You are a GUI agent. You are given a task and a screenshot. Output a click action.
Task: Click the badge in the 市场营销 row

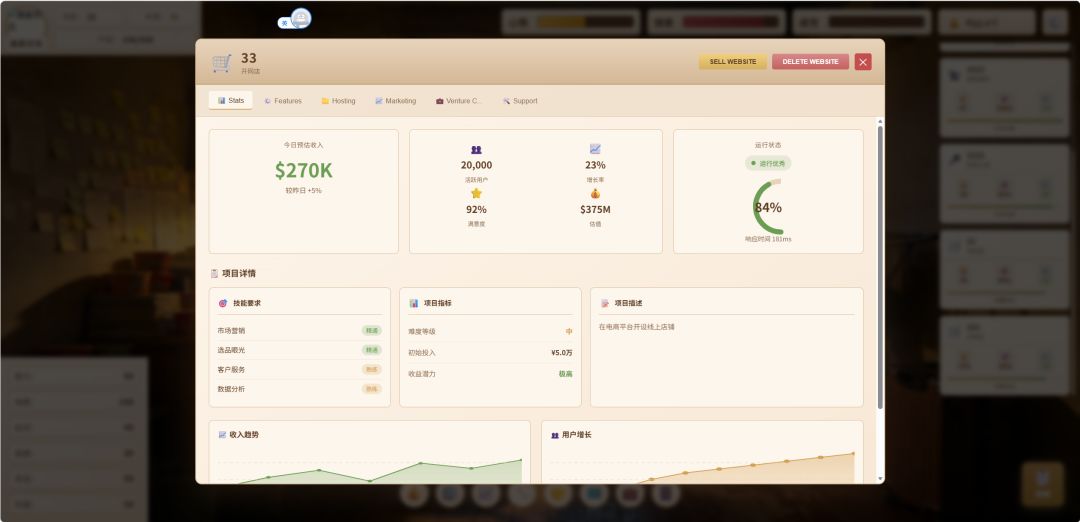(x=372, y=331)
